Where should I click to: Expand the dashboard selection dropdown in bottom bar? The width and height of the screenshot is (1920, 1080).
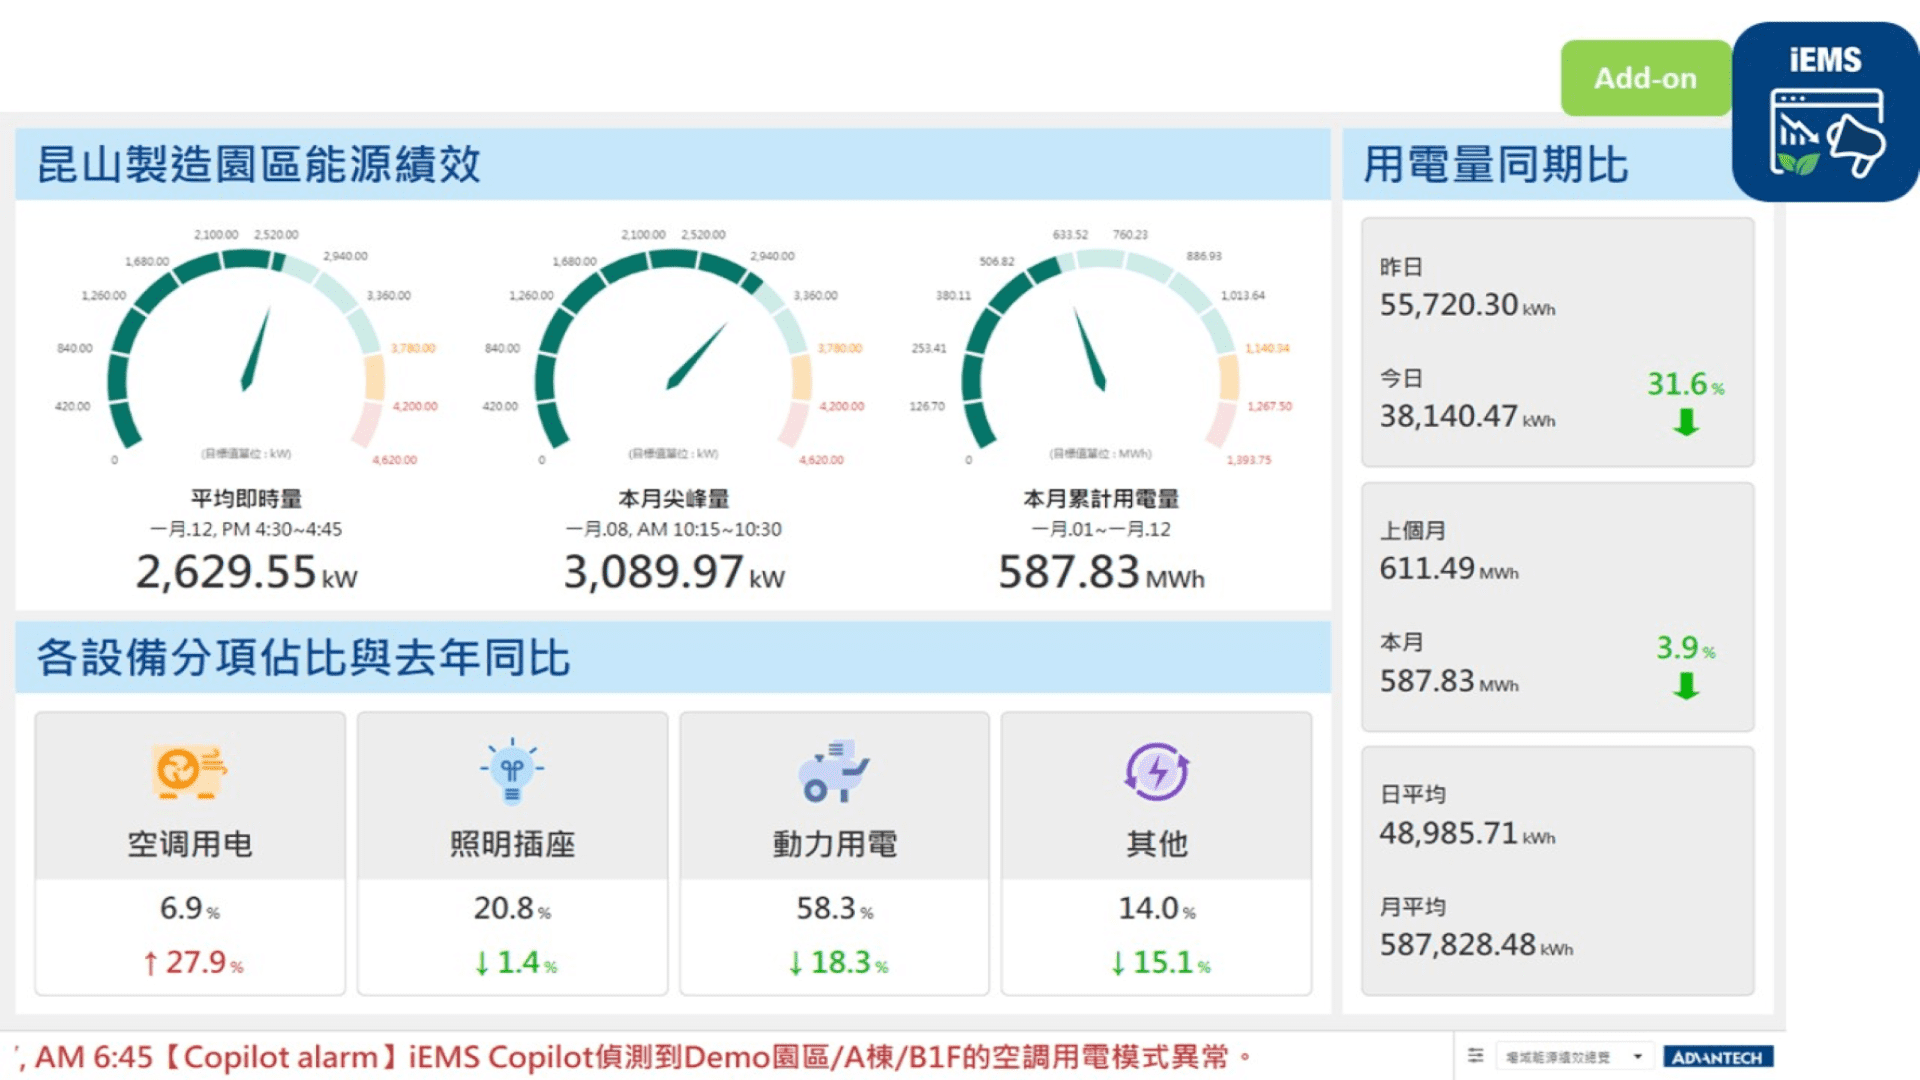click(x=1574, y=1056)
